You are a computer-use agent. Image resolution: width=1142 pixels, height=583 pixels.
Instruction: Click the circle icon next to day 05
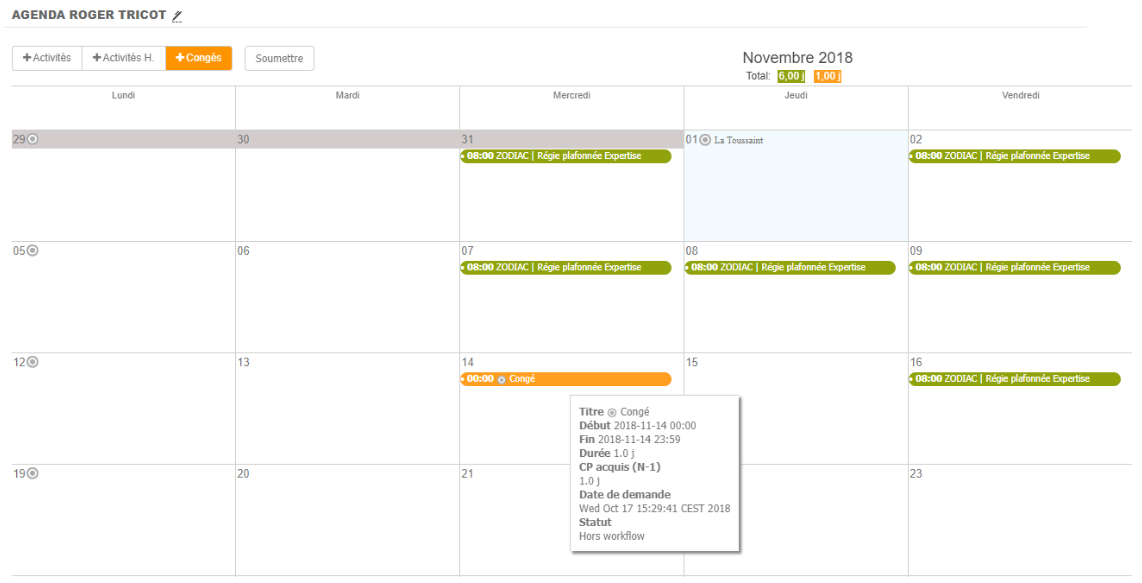pyautogui.click(x=33, y=251)
